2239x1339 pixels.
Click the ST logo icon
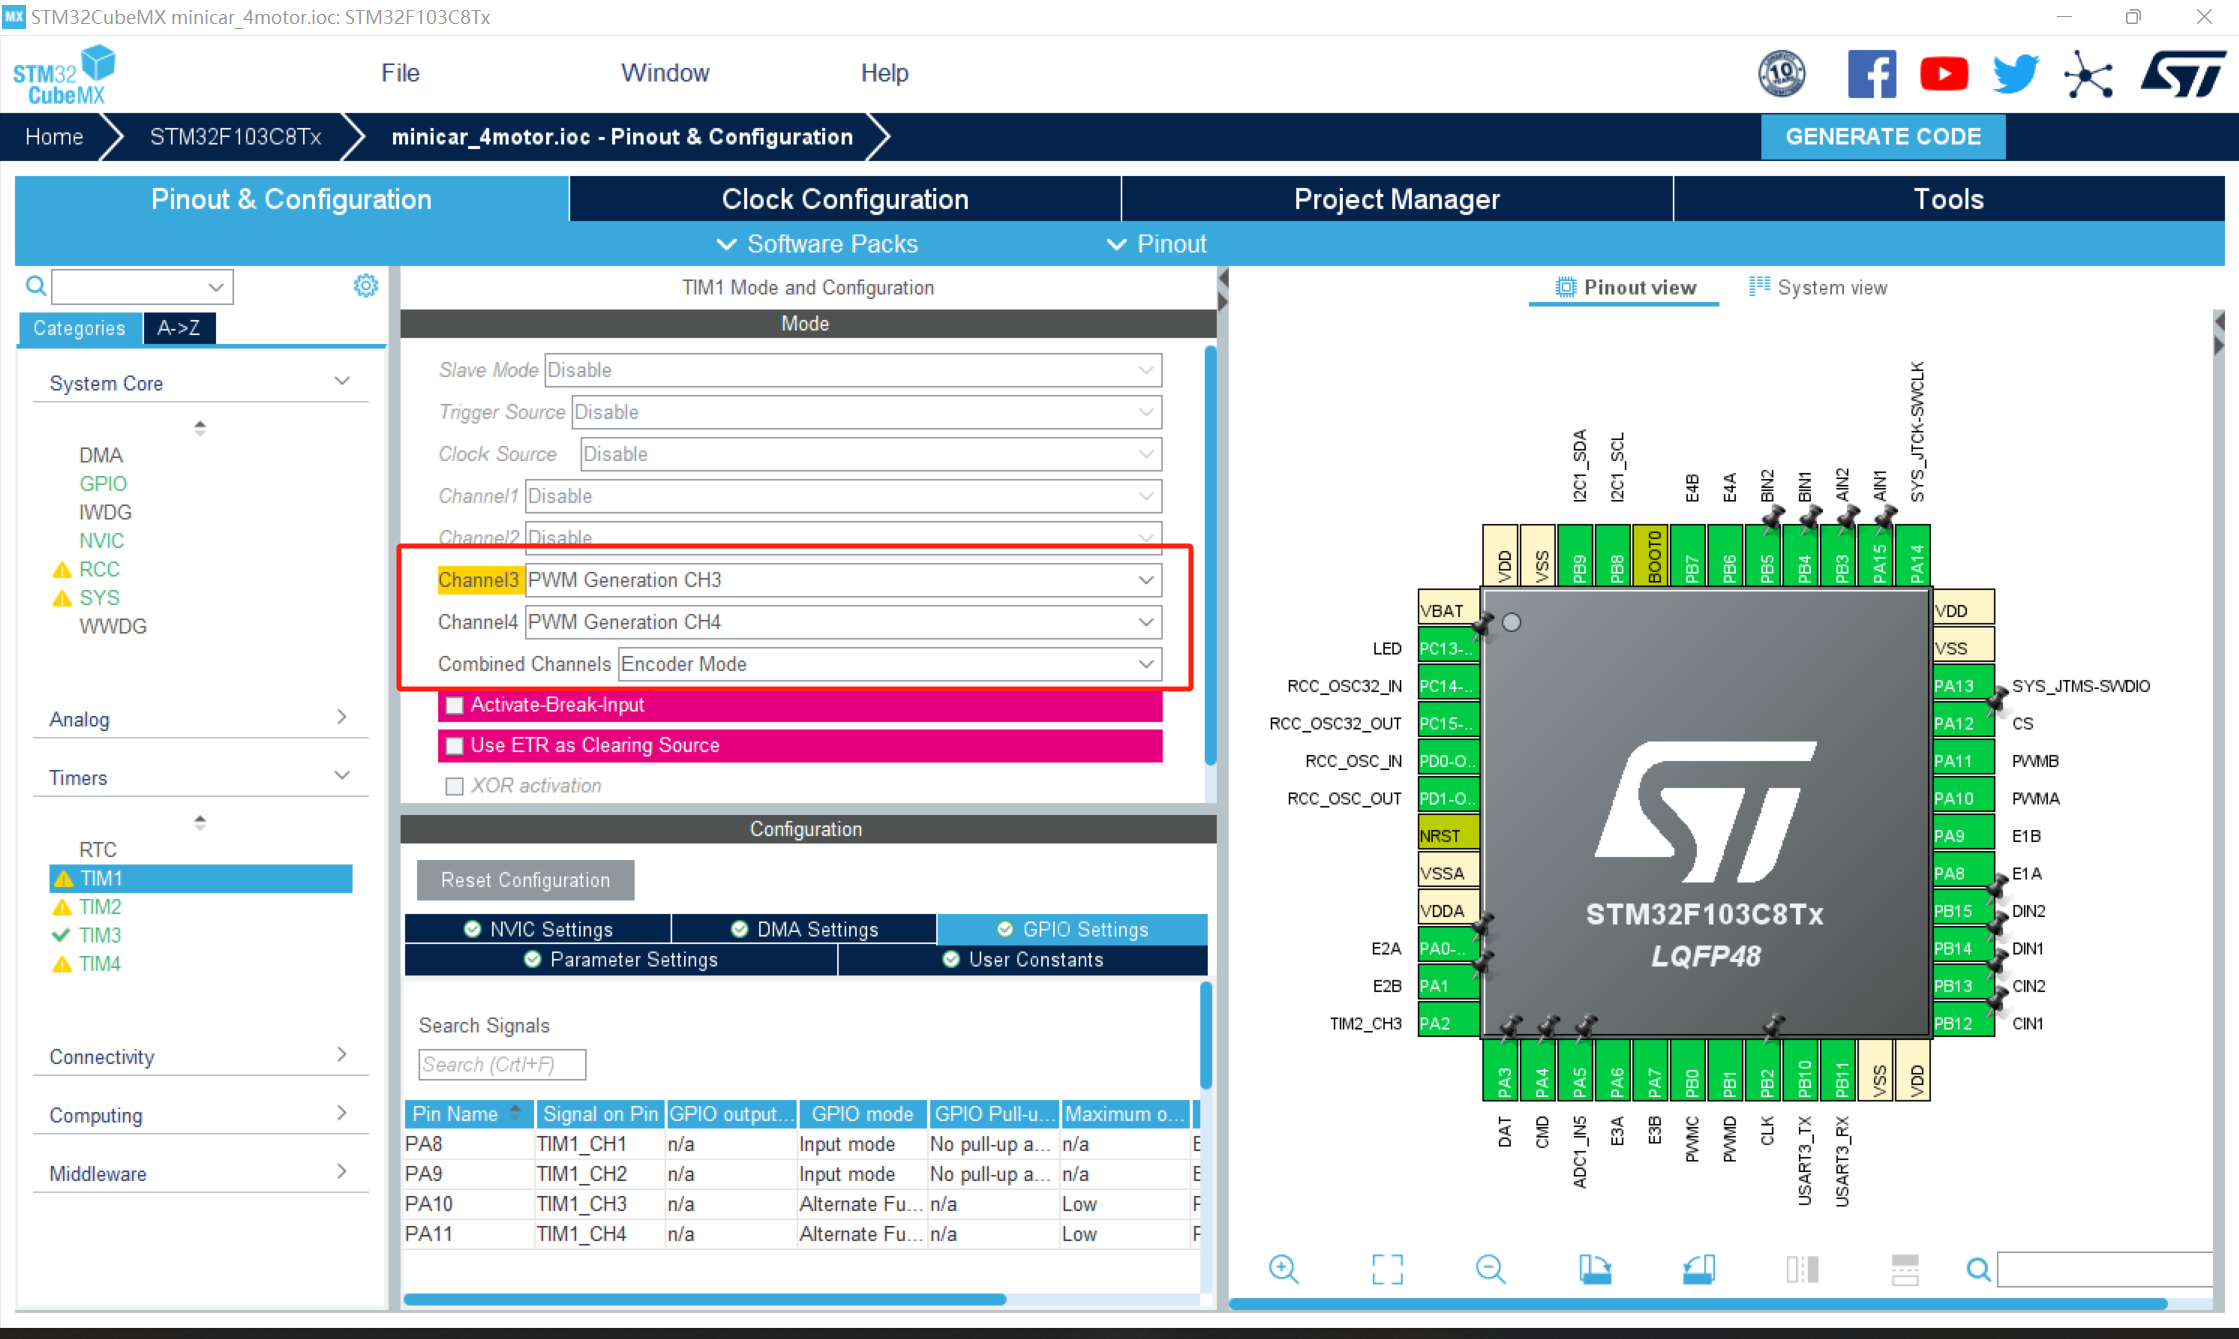pos(2183,74)
